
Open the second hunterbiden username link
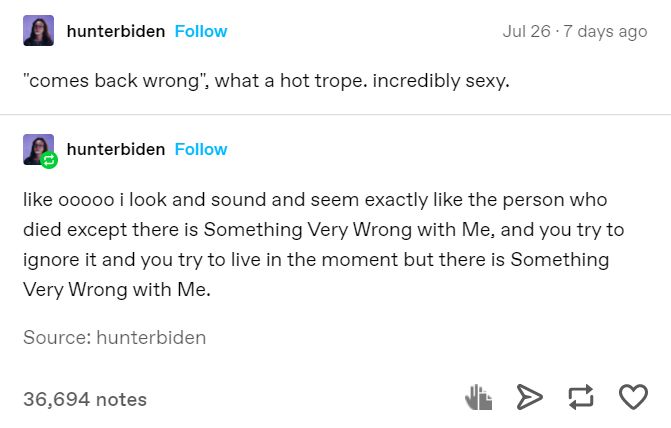[115, 149]
